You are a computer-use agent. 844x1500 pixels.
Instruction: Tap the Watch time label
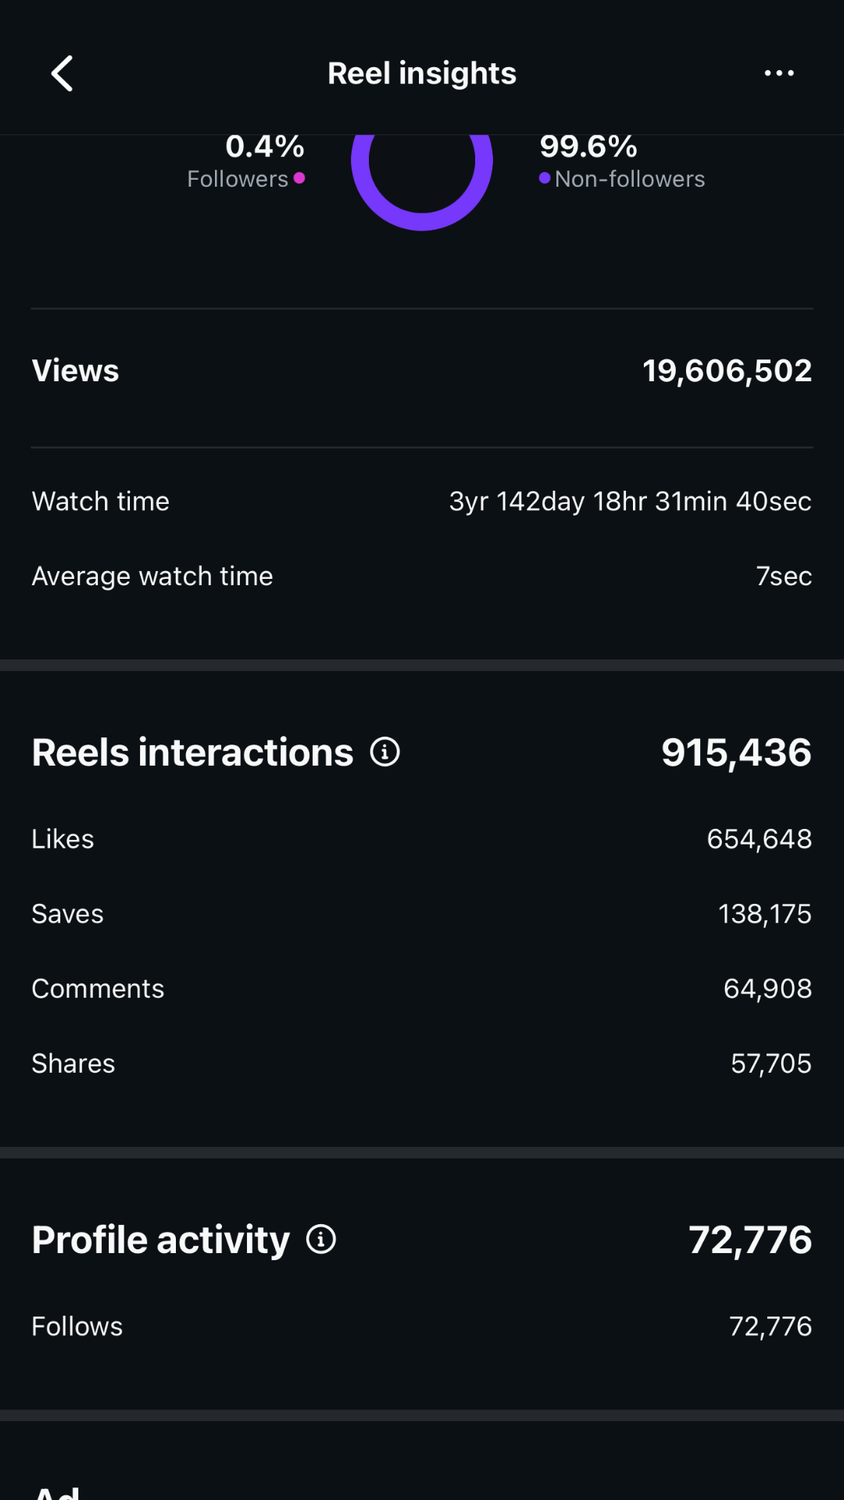[100, 501]
